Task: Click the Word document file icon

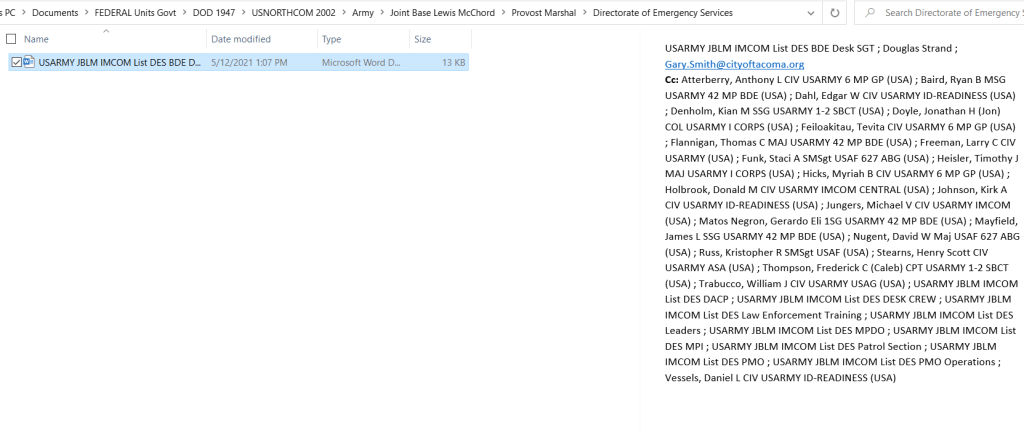Action: pyautogui.click(x=29, y=62)
